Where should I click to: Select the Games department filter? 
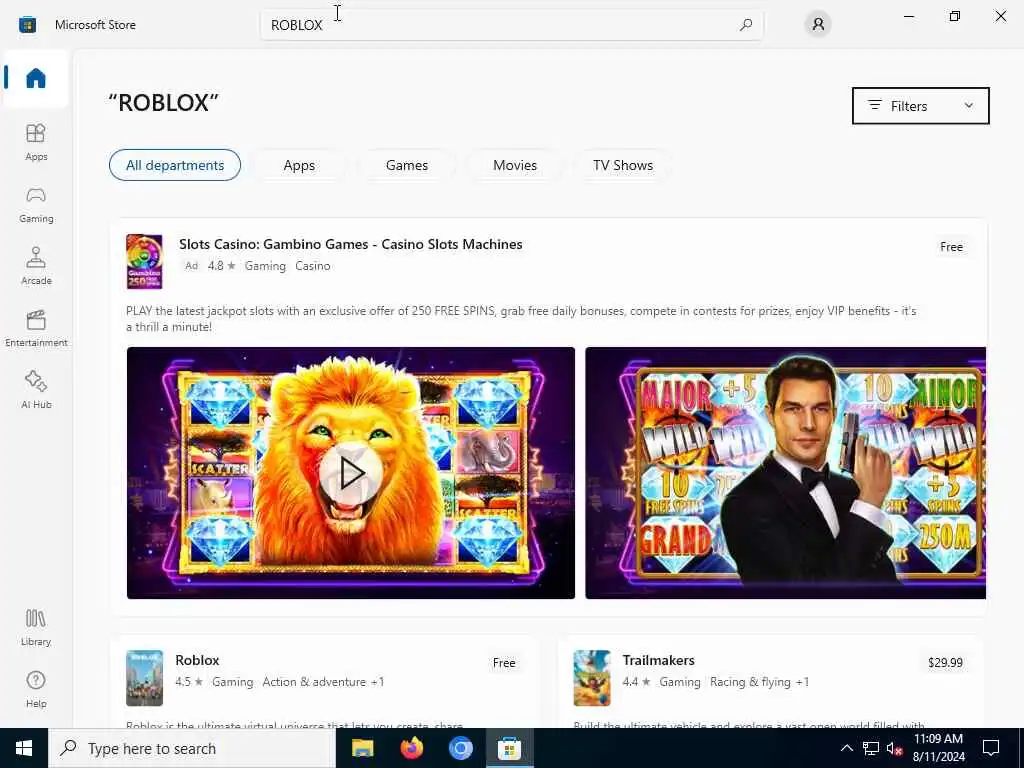coord(407,165)
